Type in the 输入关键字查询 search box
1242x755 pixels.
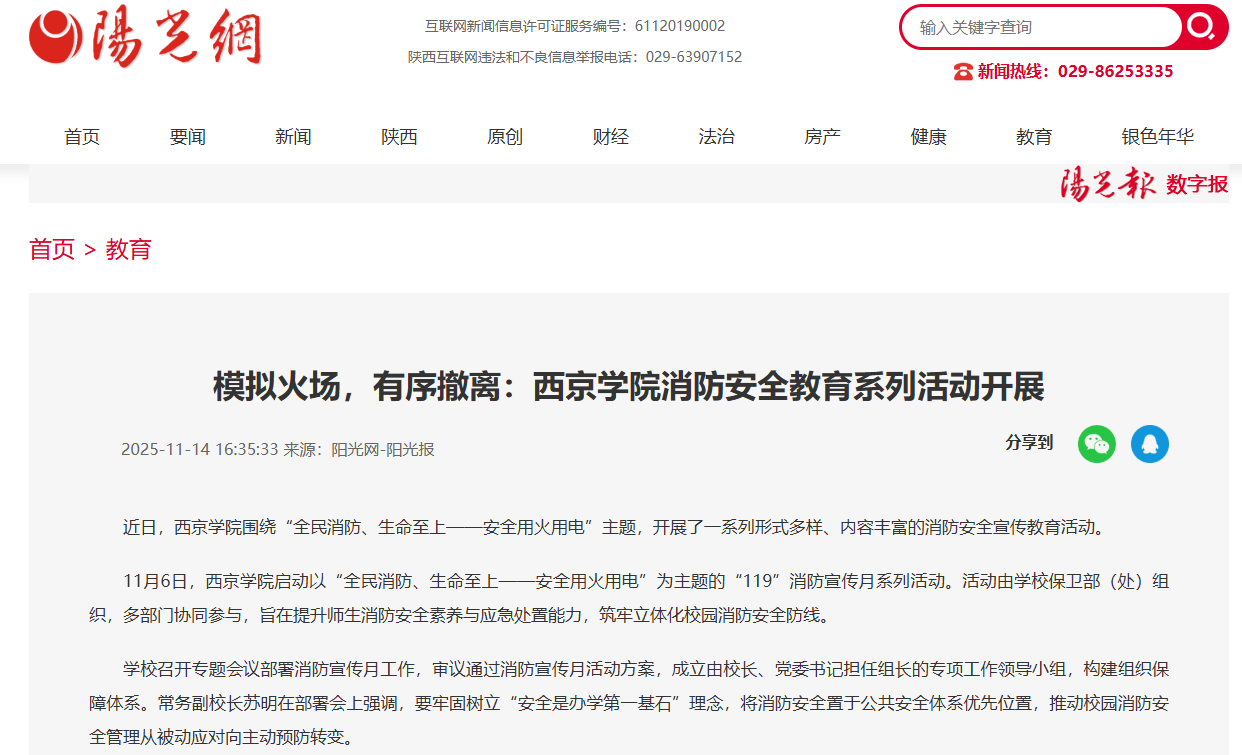pos(1040,27)
